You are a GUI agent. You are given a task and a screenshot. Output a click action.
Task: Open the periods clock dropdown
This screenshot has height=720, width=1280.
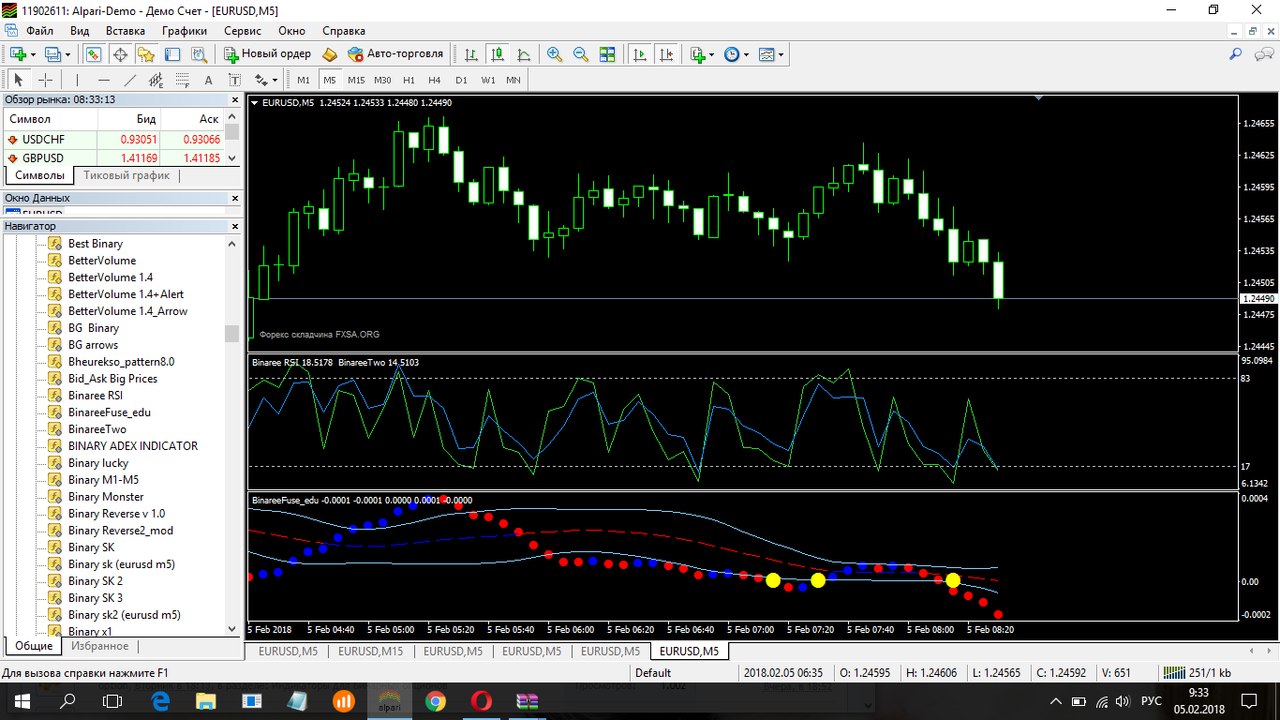736,54
